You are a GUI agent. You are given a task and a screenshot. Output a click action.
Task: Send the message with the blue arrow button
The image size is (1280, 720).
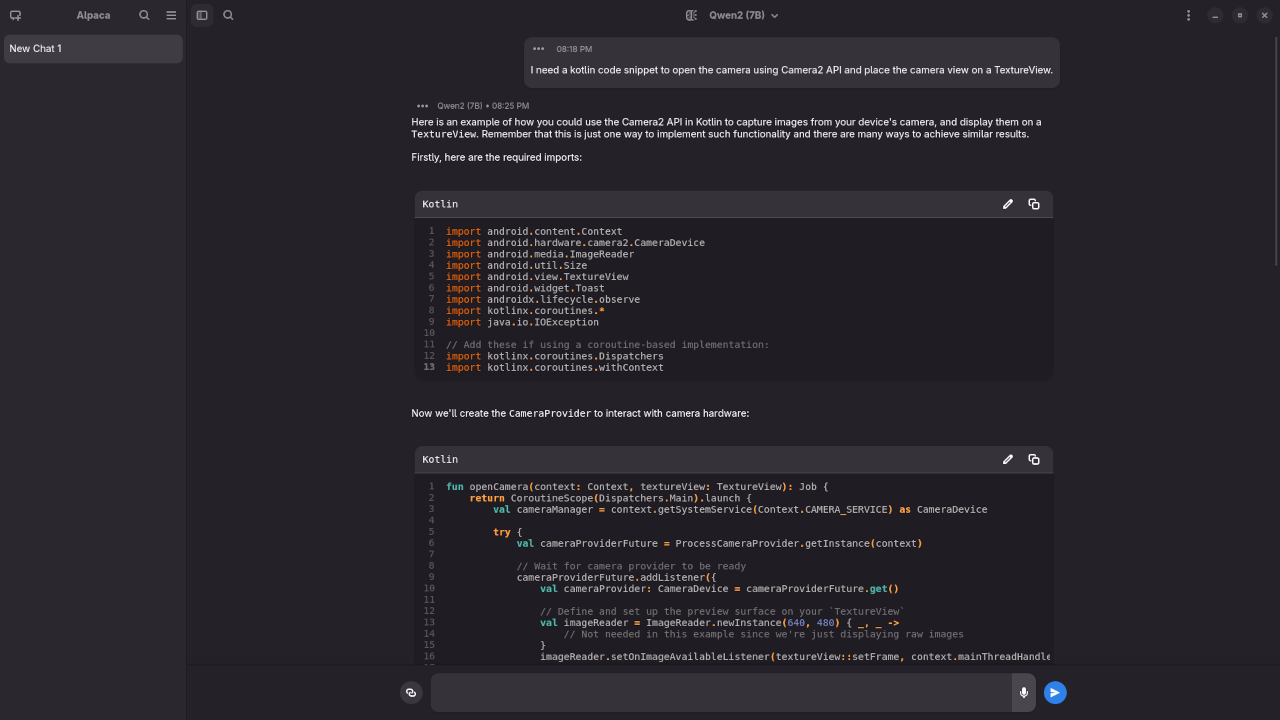click(1055, 692)
